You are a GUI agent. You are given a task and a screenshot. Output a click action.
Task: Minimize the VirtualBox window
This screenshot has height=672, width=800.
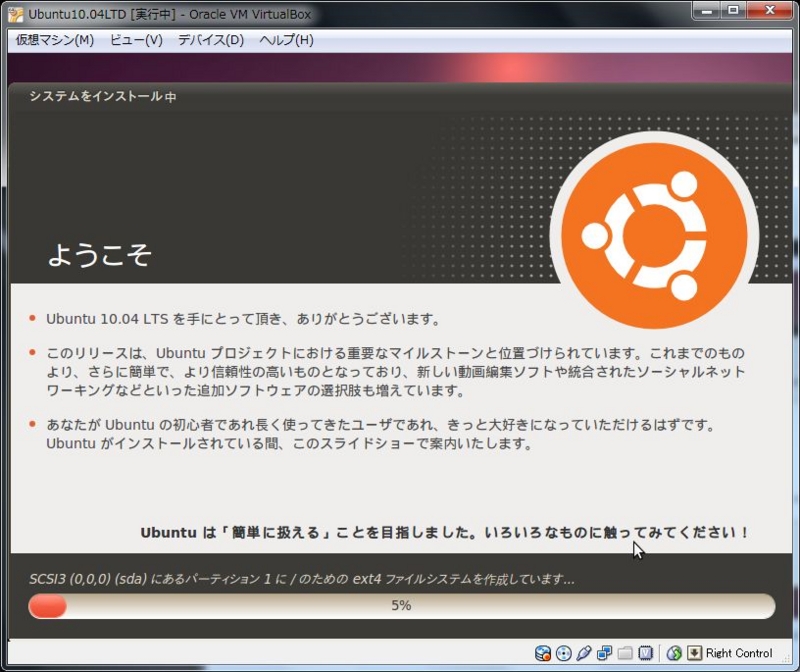coord(707,11)
